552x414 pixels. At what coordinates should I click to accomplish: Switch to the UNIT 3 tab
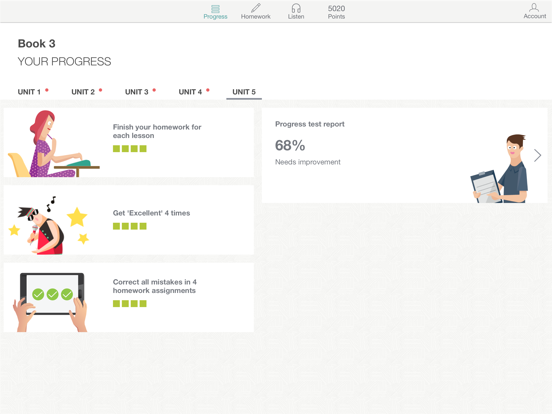coord(137,92)
